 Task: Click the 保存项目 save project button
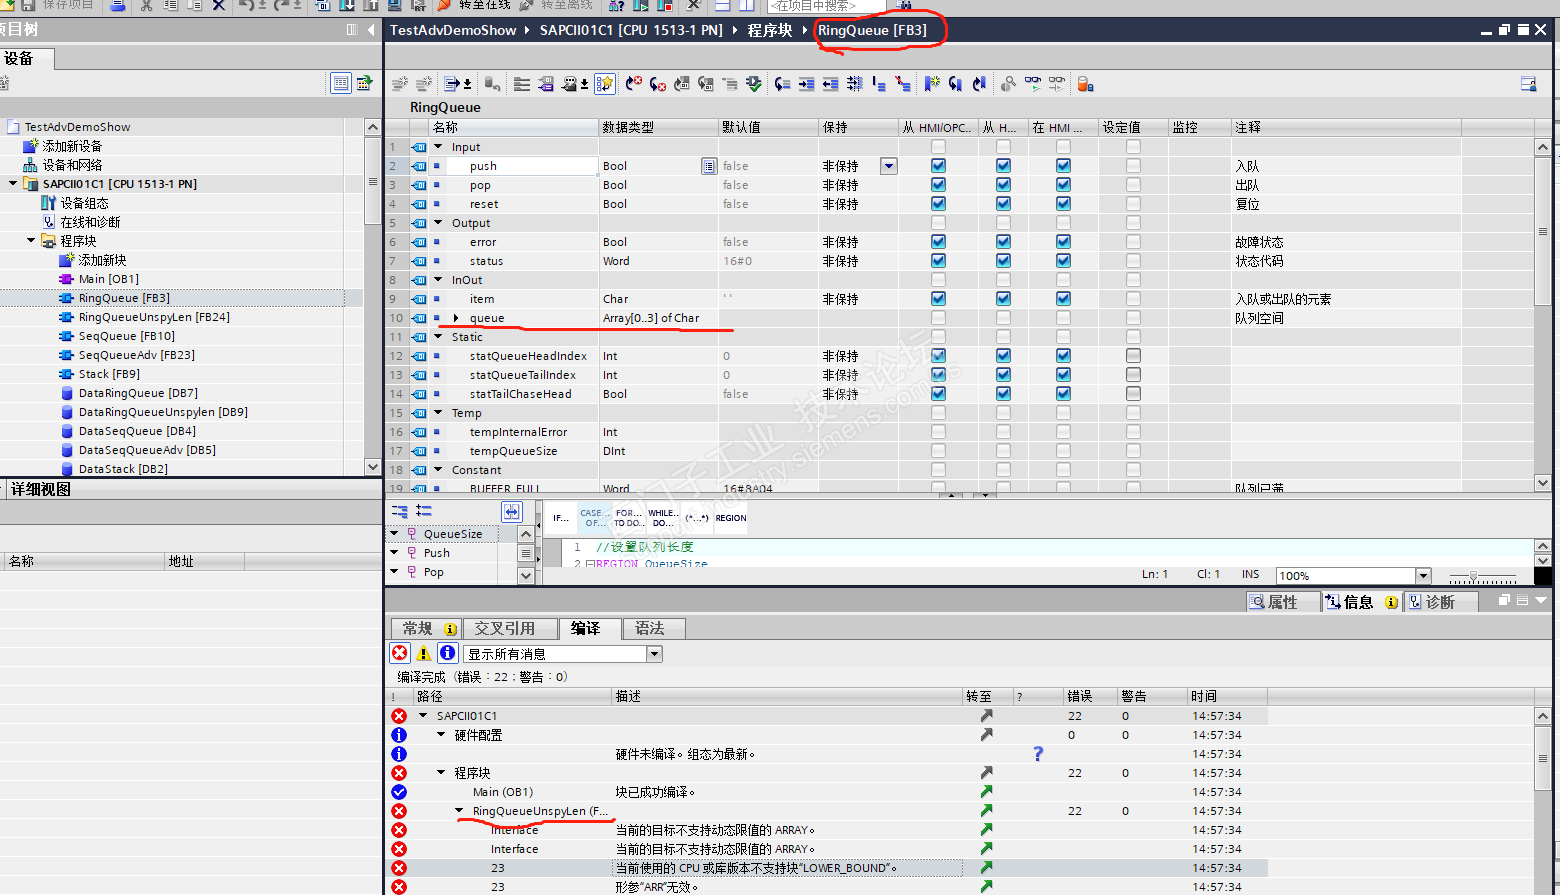pos(58,5)
